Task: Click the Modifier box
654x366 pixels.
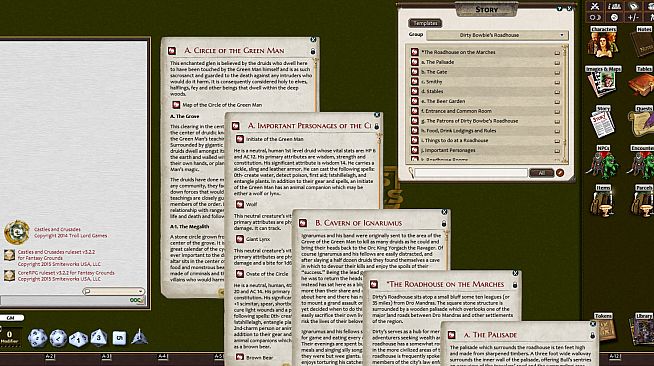Action: coord(9,336)
